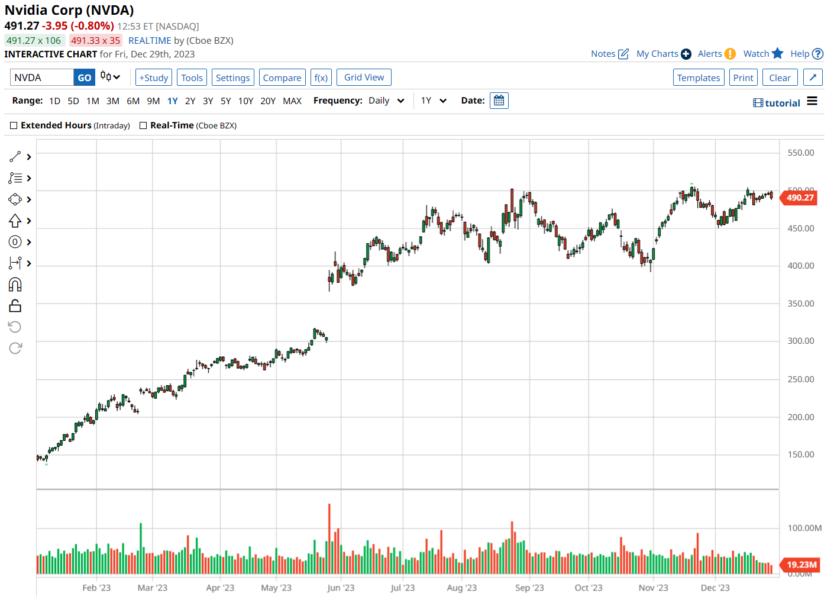The image size is (834, 600).
Task: Enable Extended Hours display
Action: (x=14, y=127)
